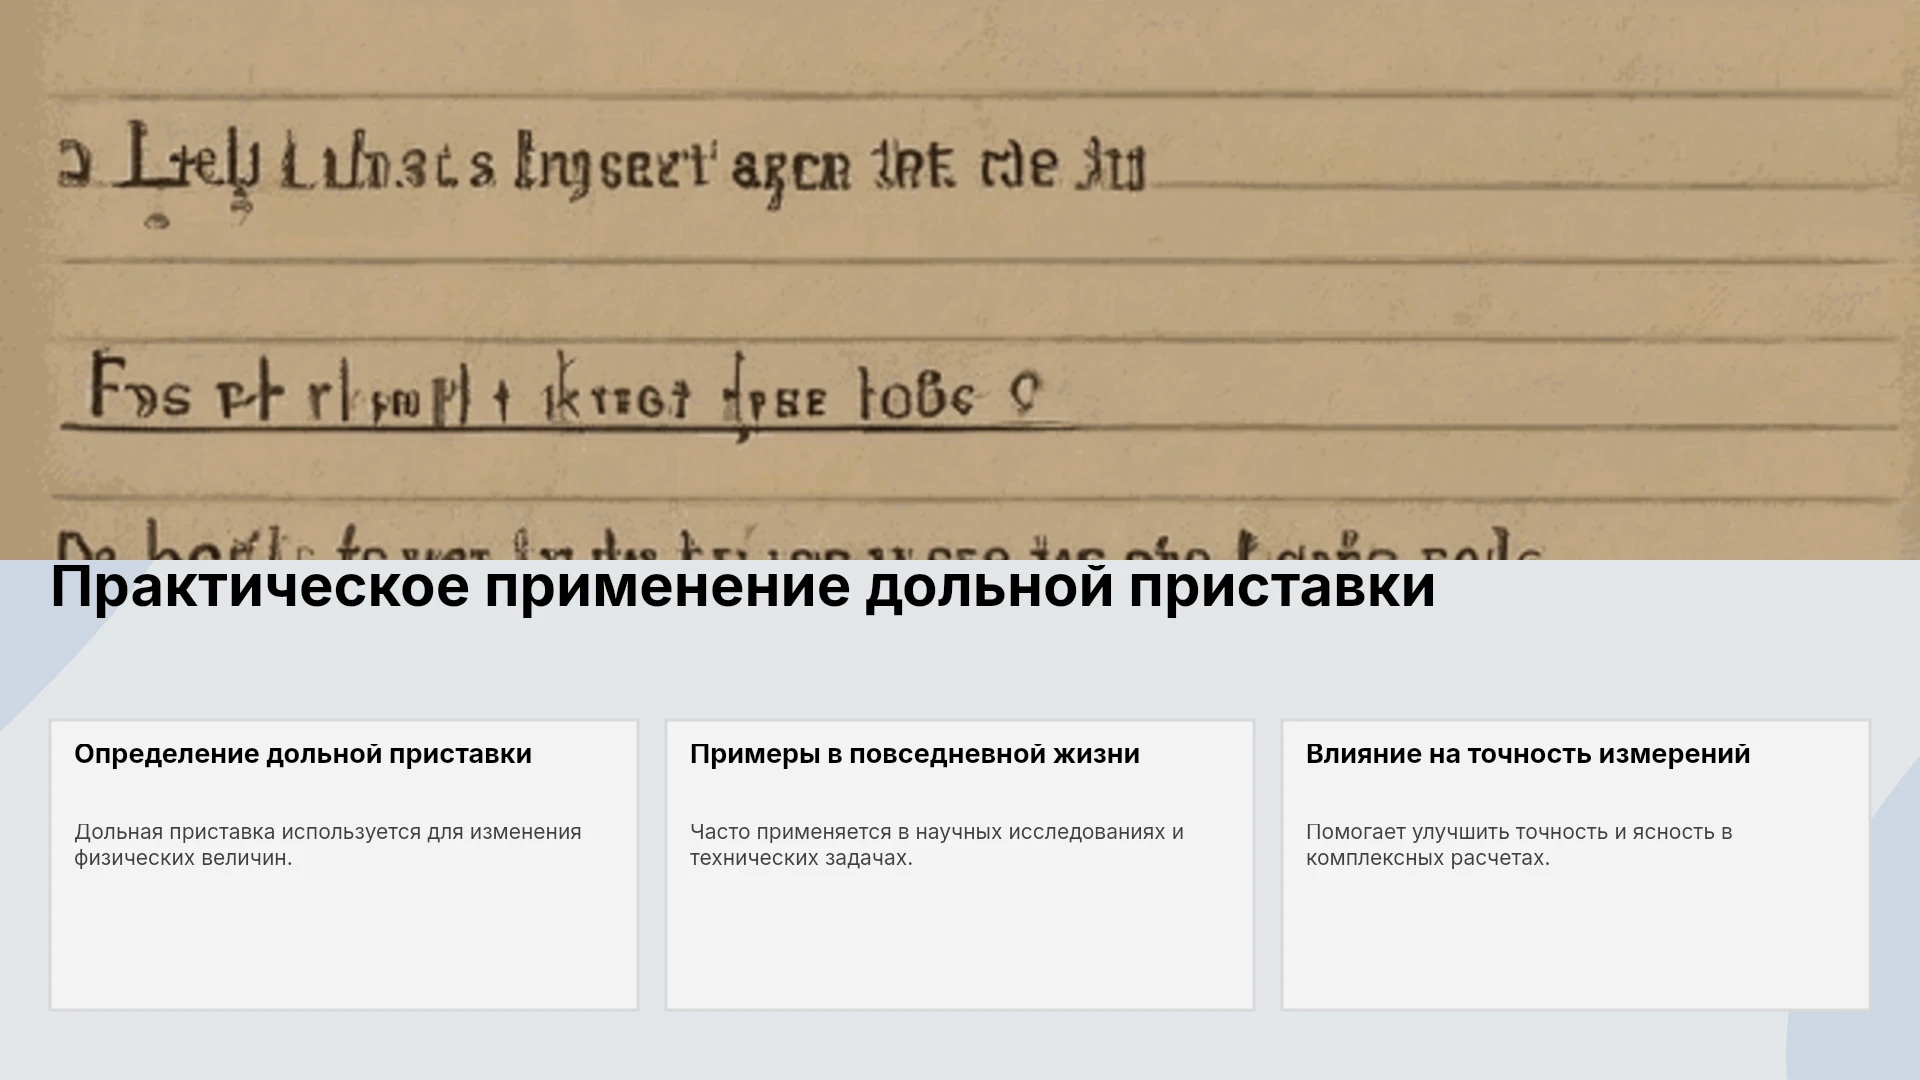1920x1080 pixels.
Task: Click the heading 'Влияние на точность измерений'
Action: (1528, 754)
